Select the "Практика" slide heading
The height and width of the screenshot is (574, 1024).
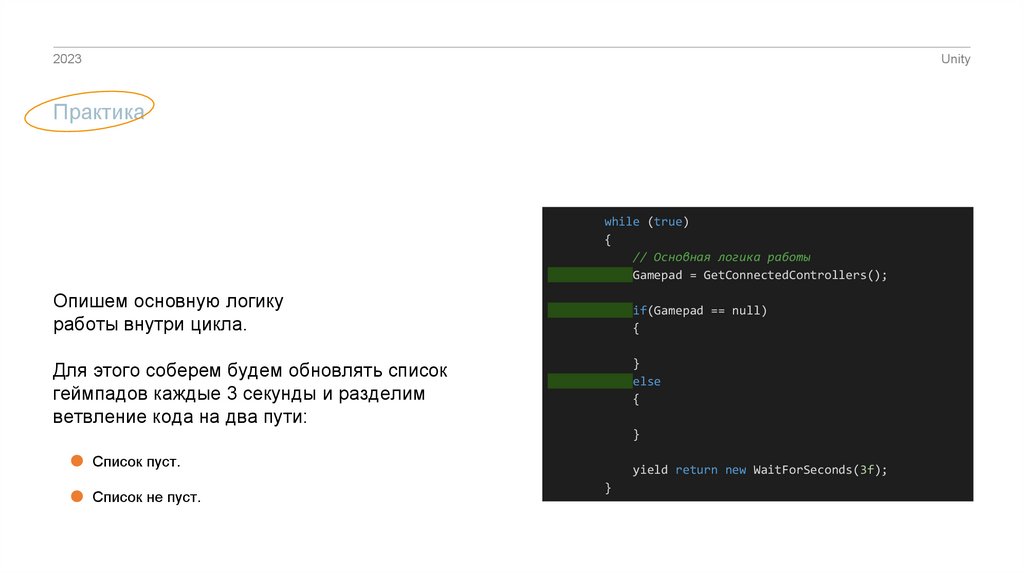point(98,113)
